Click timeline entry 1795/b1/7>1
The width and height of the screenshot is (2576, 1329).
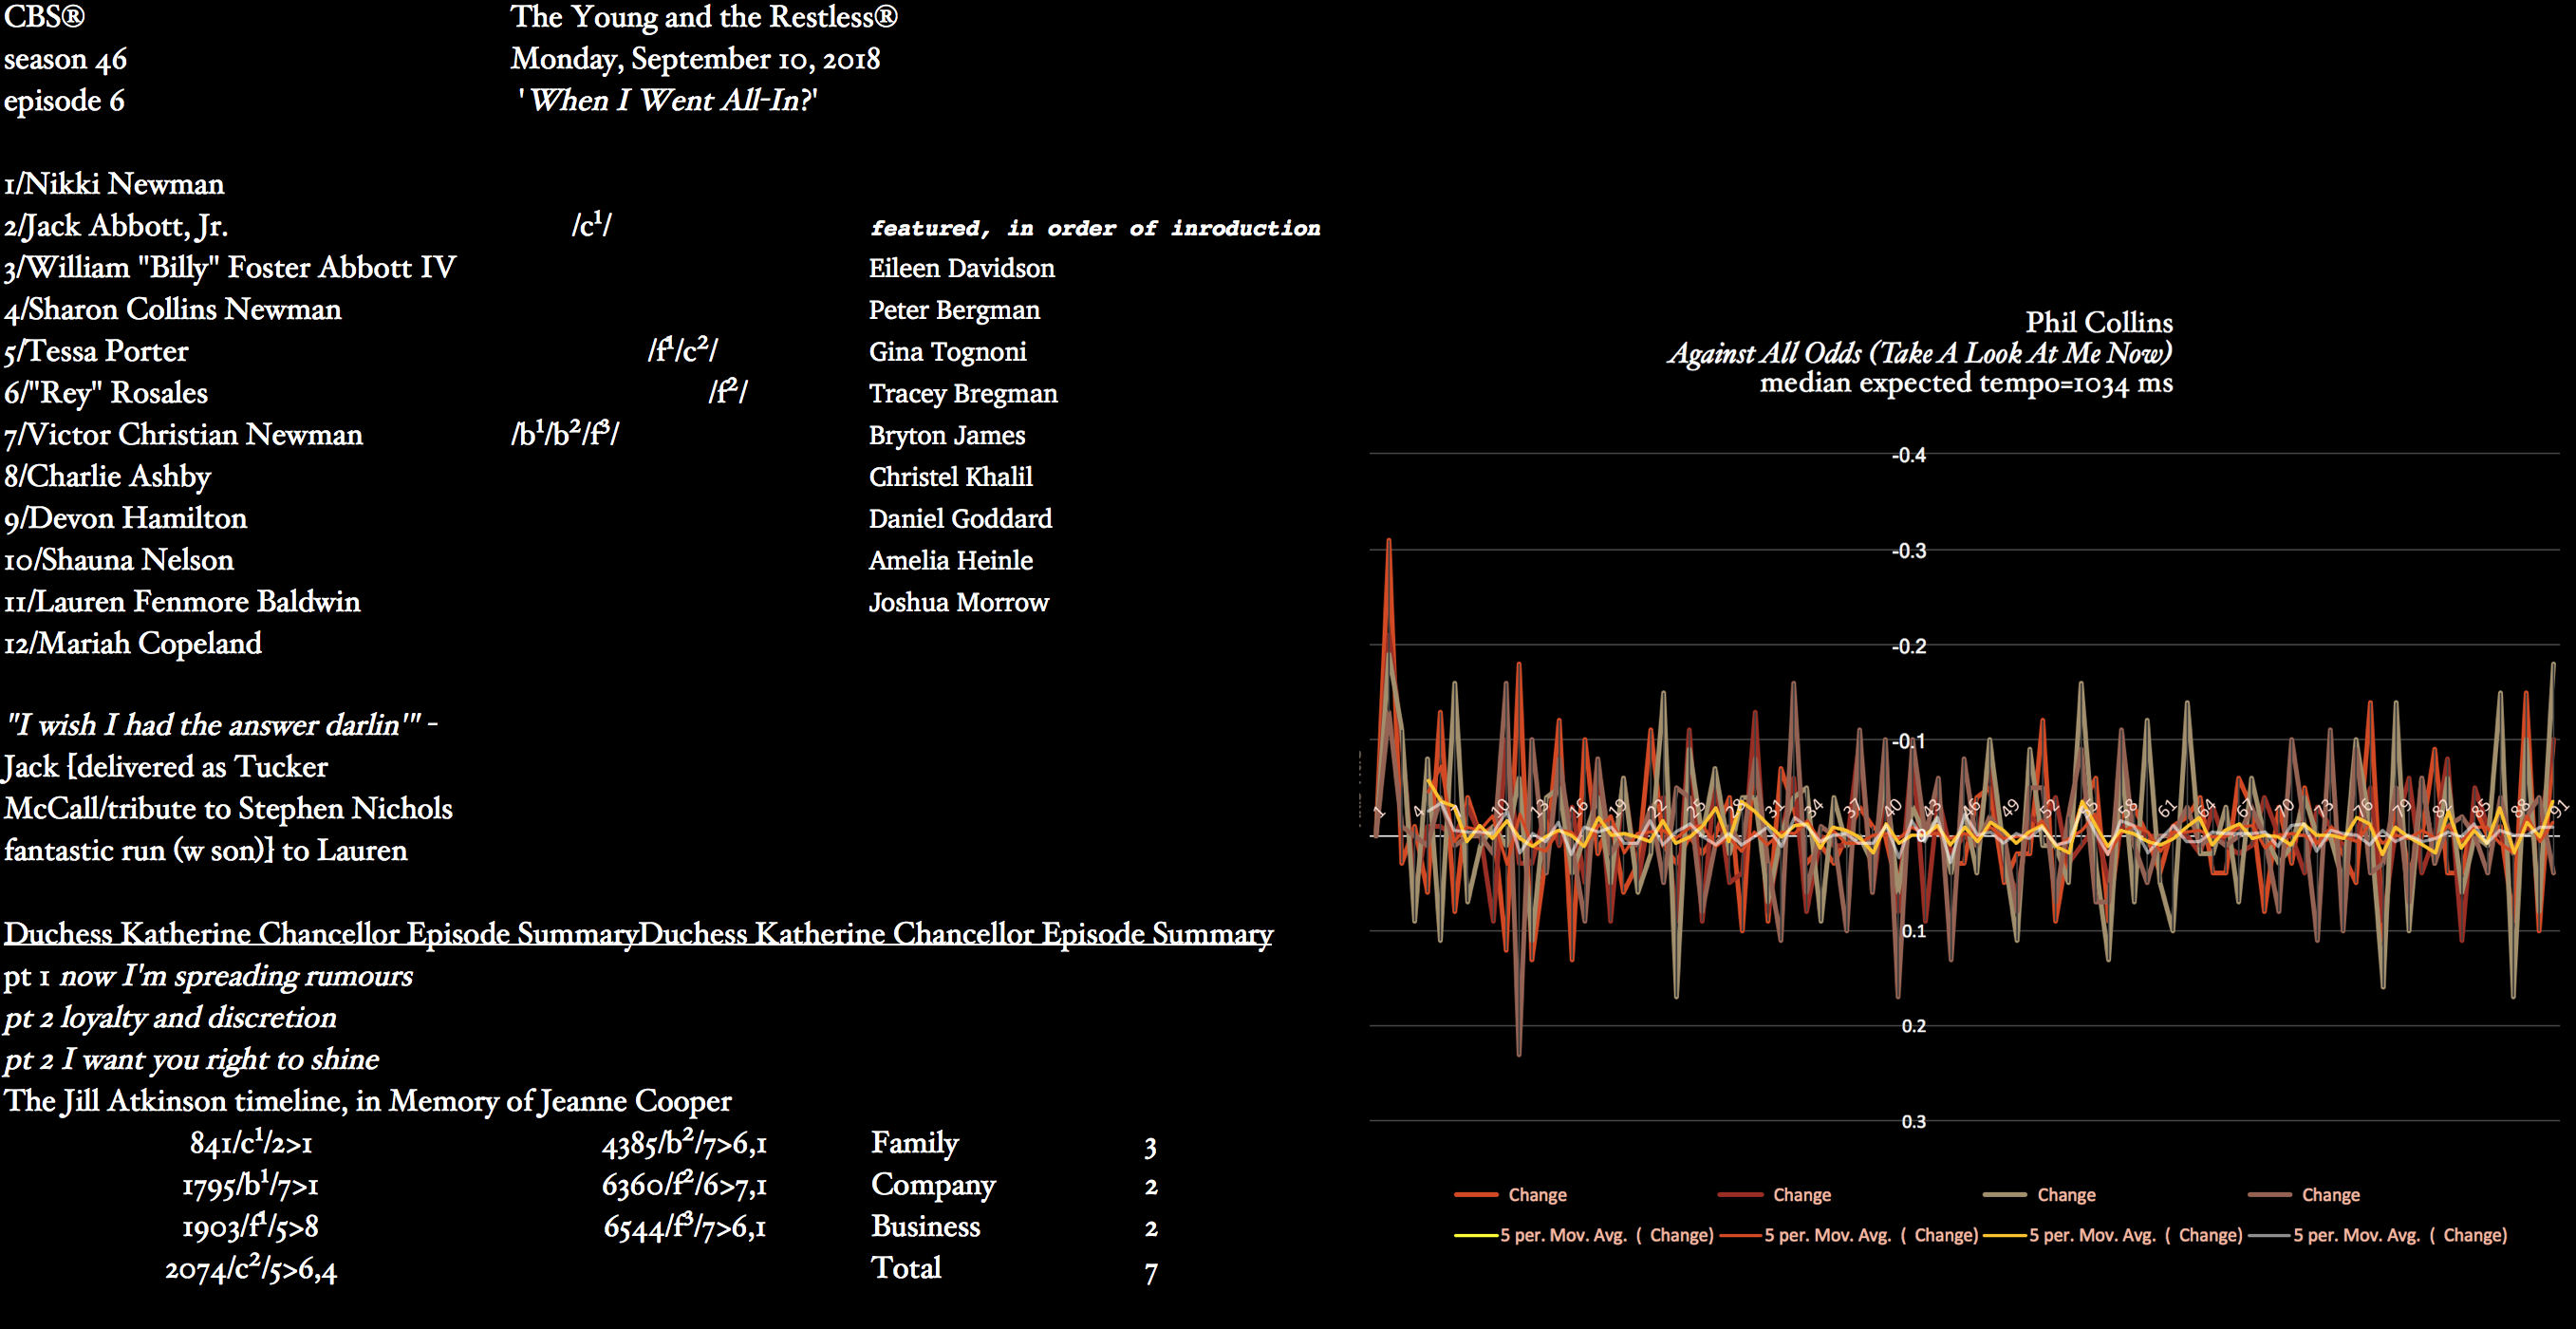[x=250, y=1185]
